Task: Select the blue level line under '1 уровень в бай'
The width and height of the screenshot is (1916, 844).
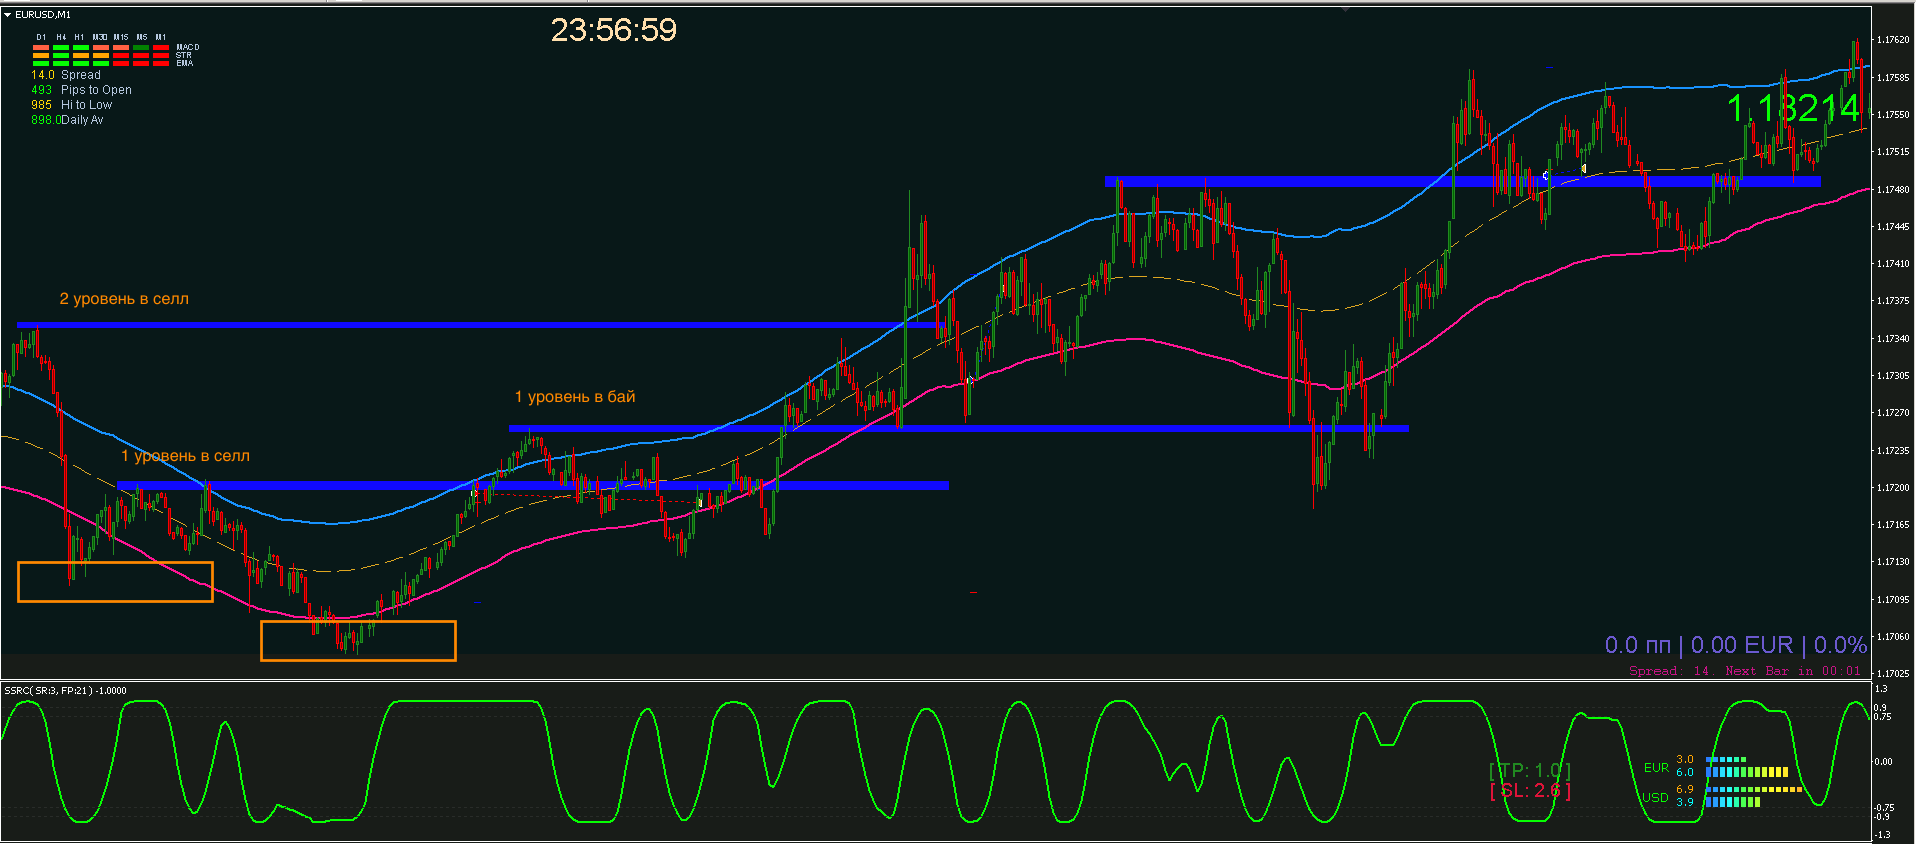Action: point(958,428)
